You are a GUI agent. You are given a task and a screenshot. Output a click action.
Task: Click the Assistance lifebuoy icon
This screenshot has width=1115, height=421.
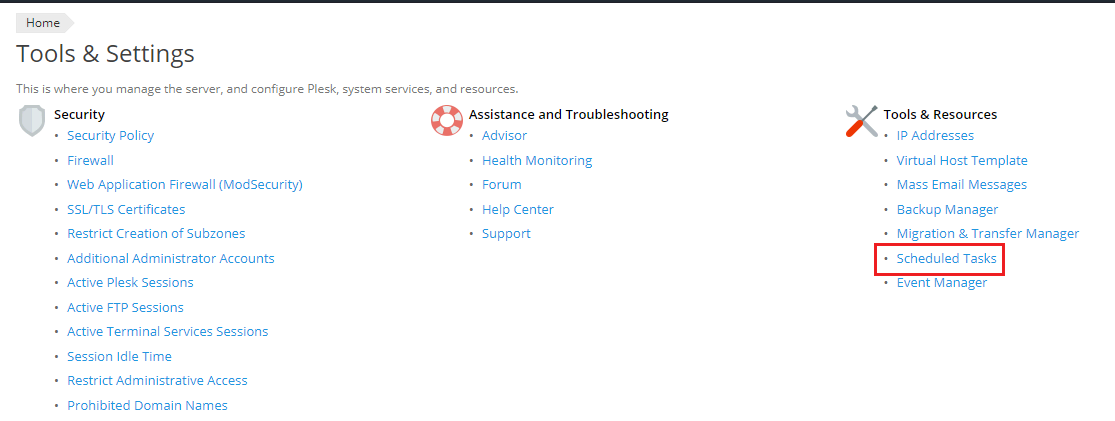pos(446,121)
